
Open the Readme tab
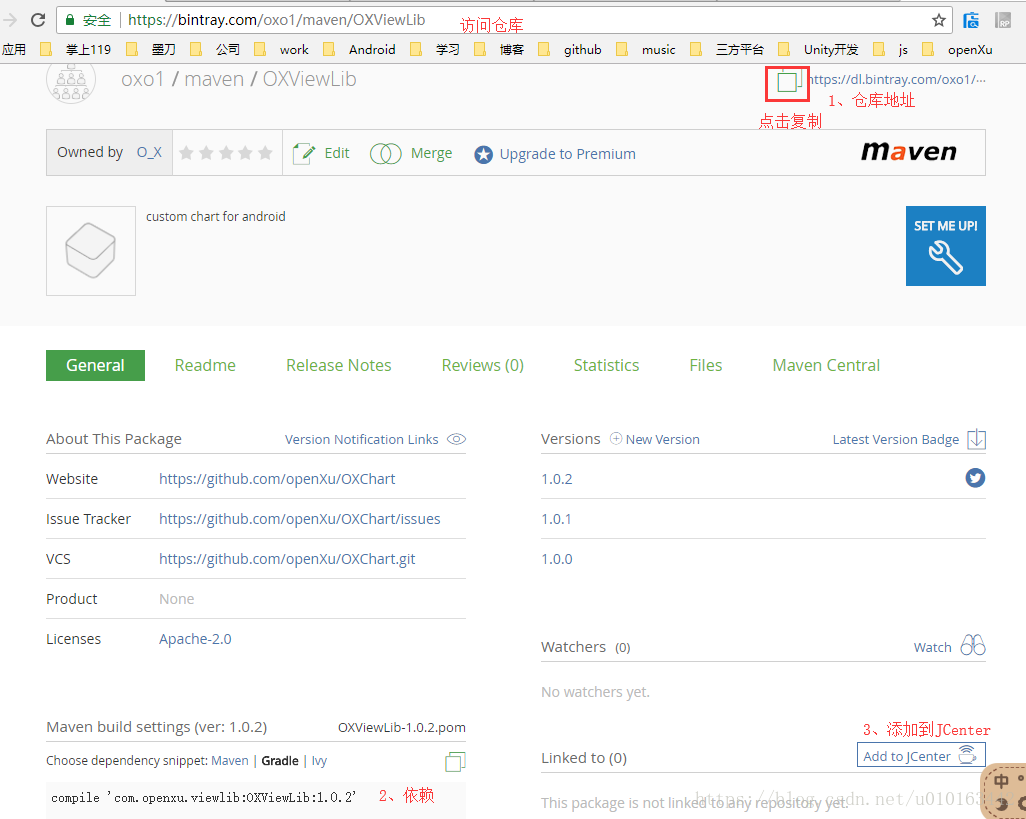[205, 365]
